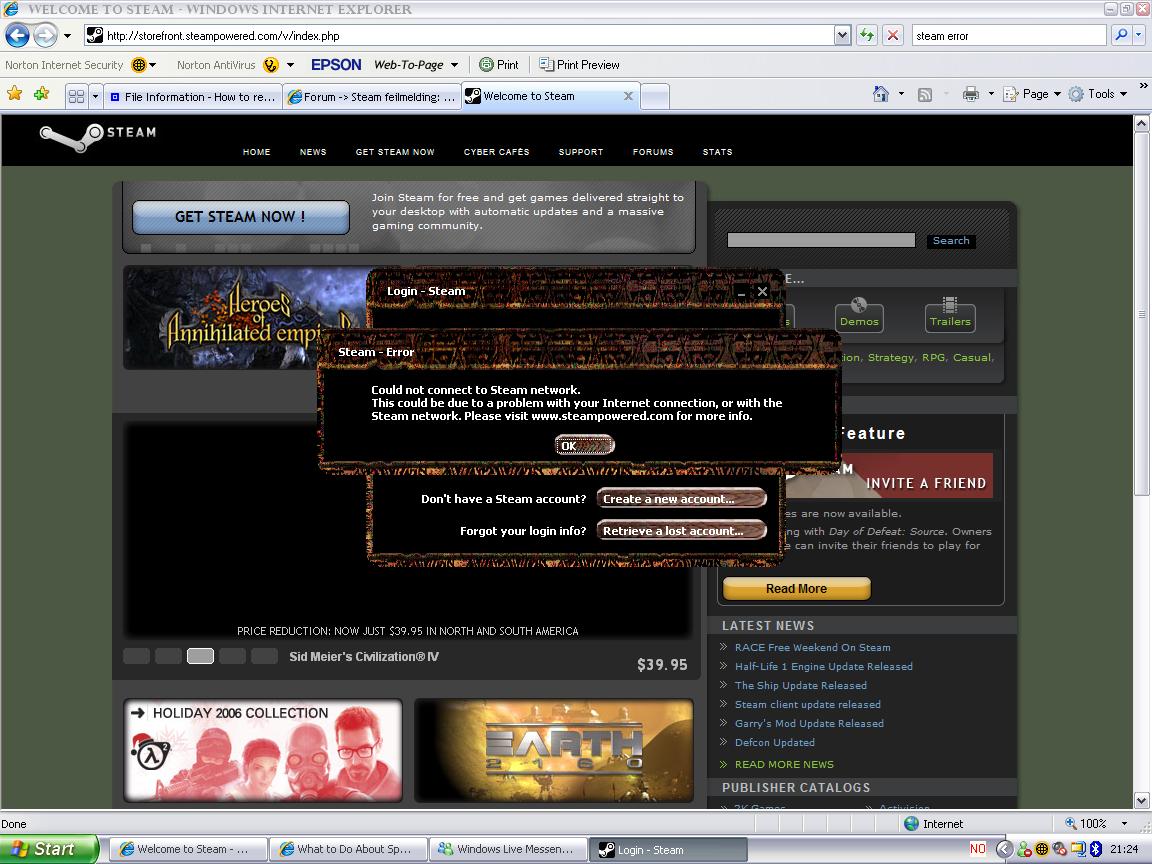The width and height of the screenshot is (1152, 864).
Task: Click the Steam logo on the page
Action: coord(98,135)
